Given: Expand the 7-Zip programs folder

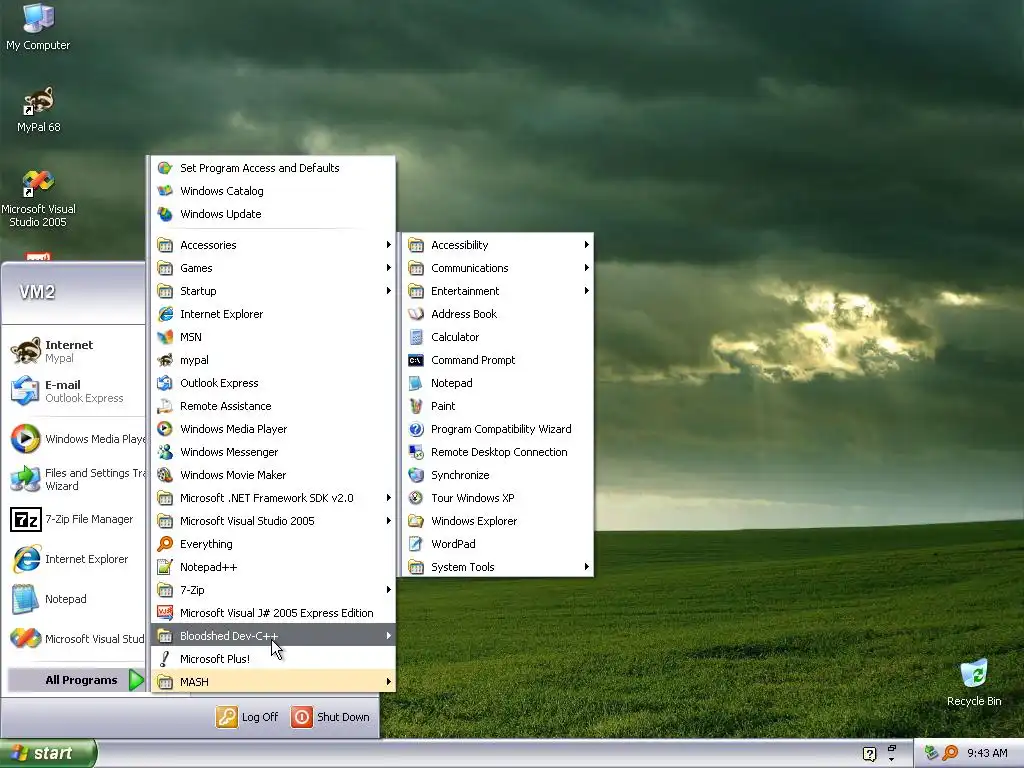Looking at the screenshot, I should point(274,590).
